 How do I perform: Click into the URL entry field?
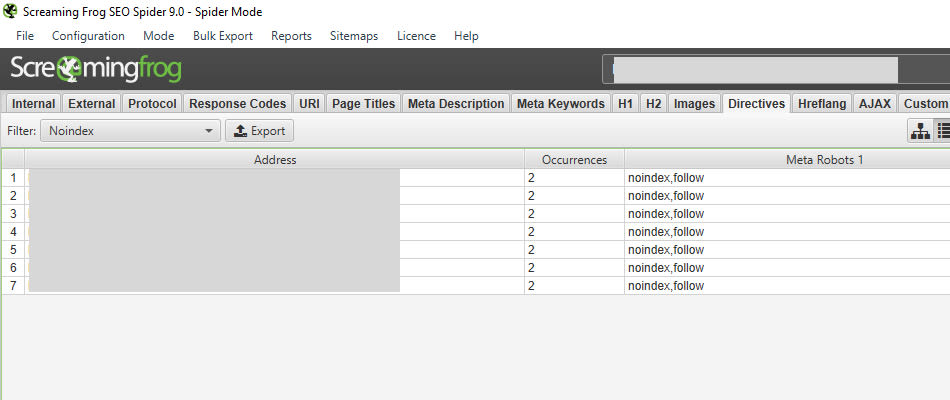[755, 69]
